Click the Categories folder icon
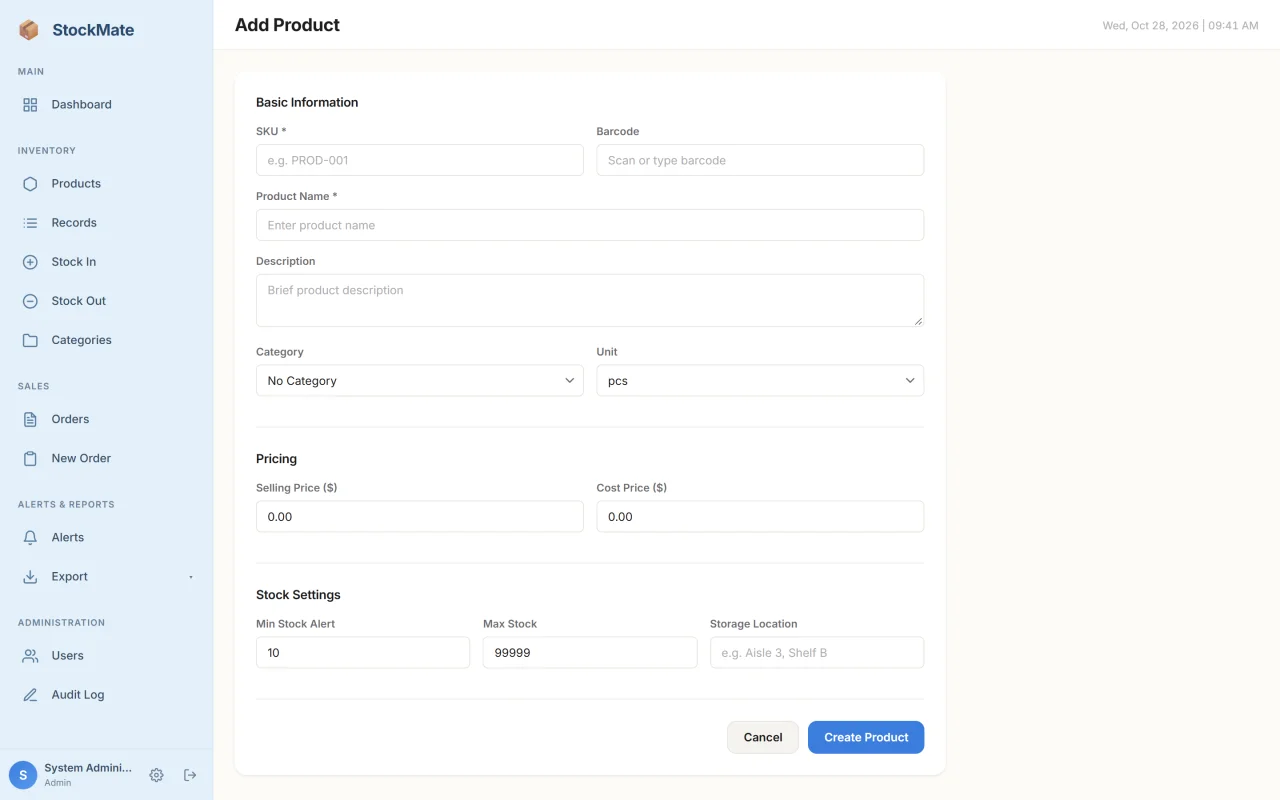This screenshot has width=1280, height=800. tap(30, 340)
